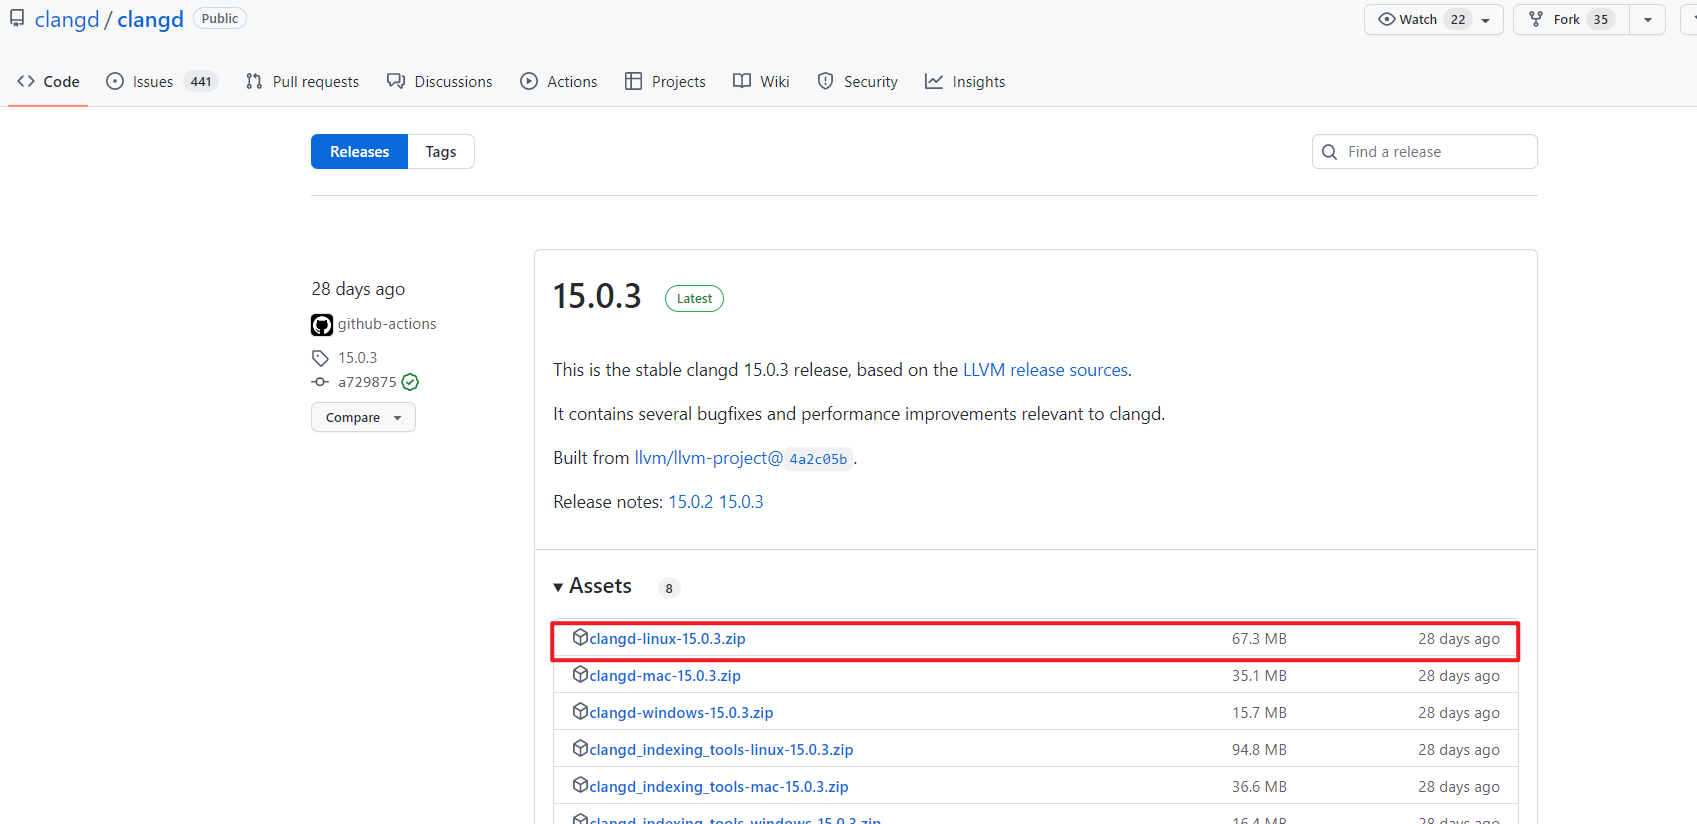Click the Latest badge

click(x=694, y=298)
